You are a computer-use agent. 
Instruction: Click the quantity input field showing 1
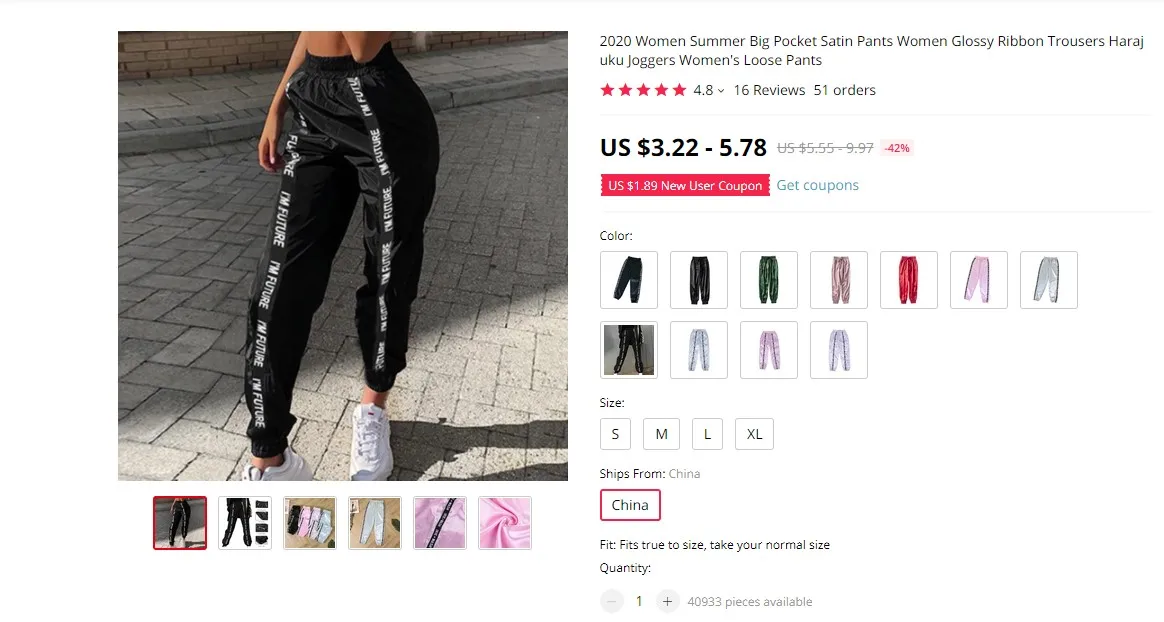point(639,601)
